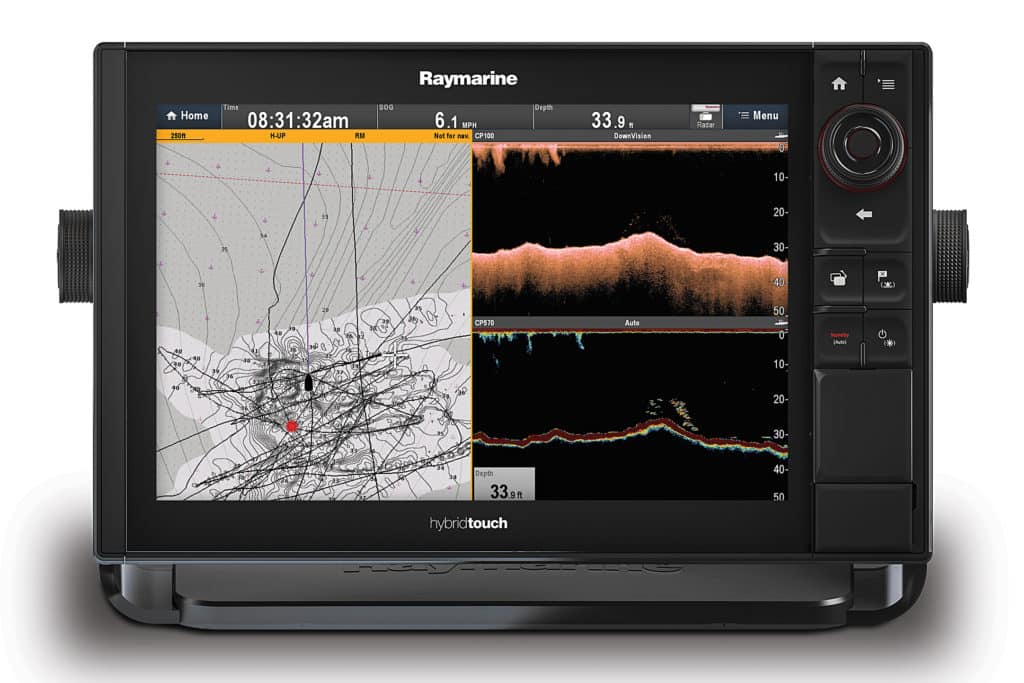Select the SOG 6.1 MPH data box
1024x683 pixels.
(x=455, y=117)
